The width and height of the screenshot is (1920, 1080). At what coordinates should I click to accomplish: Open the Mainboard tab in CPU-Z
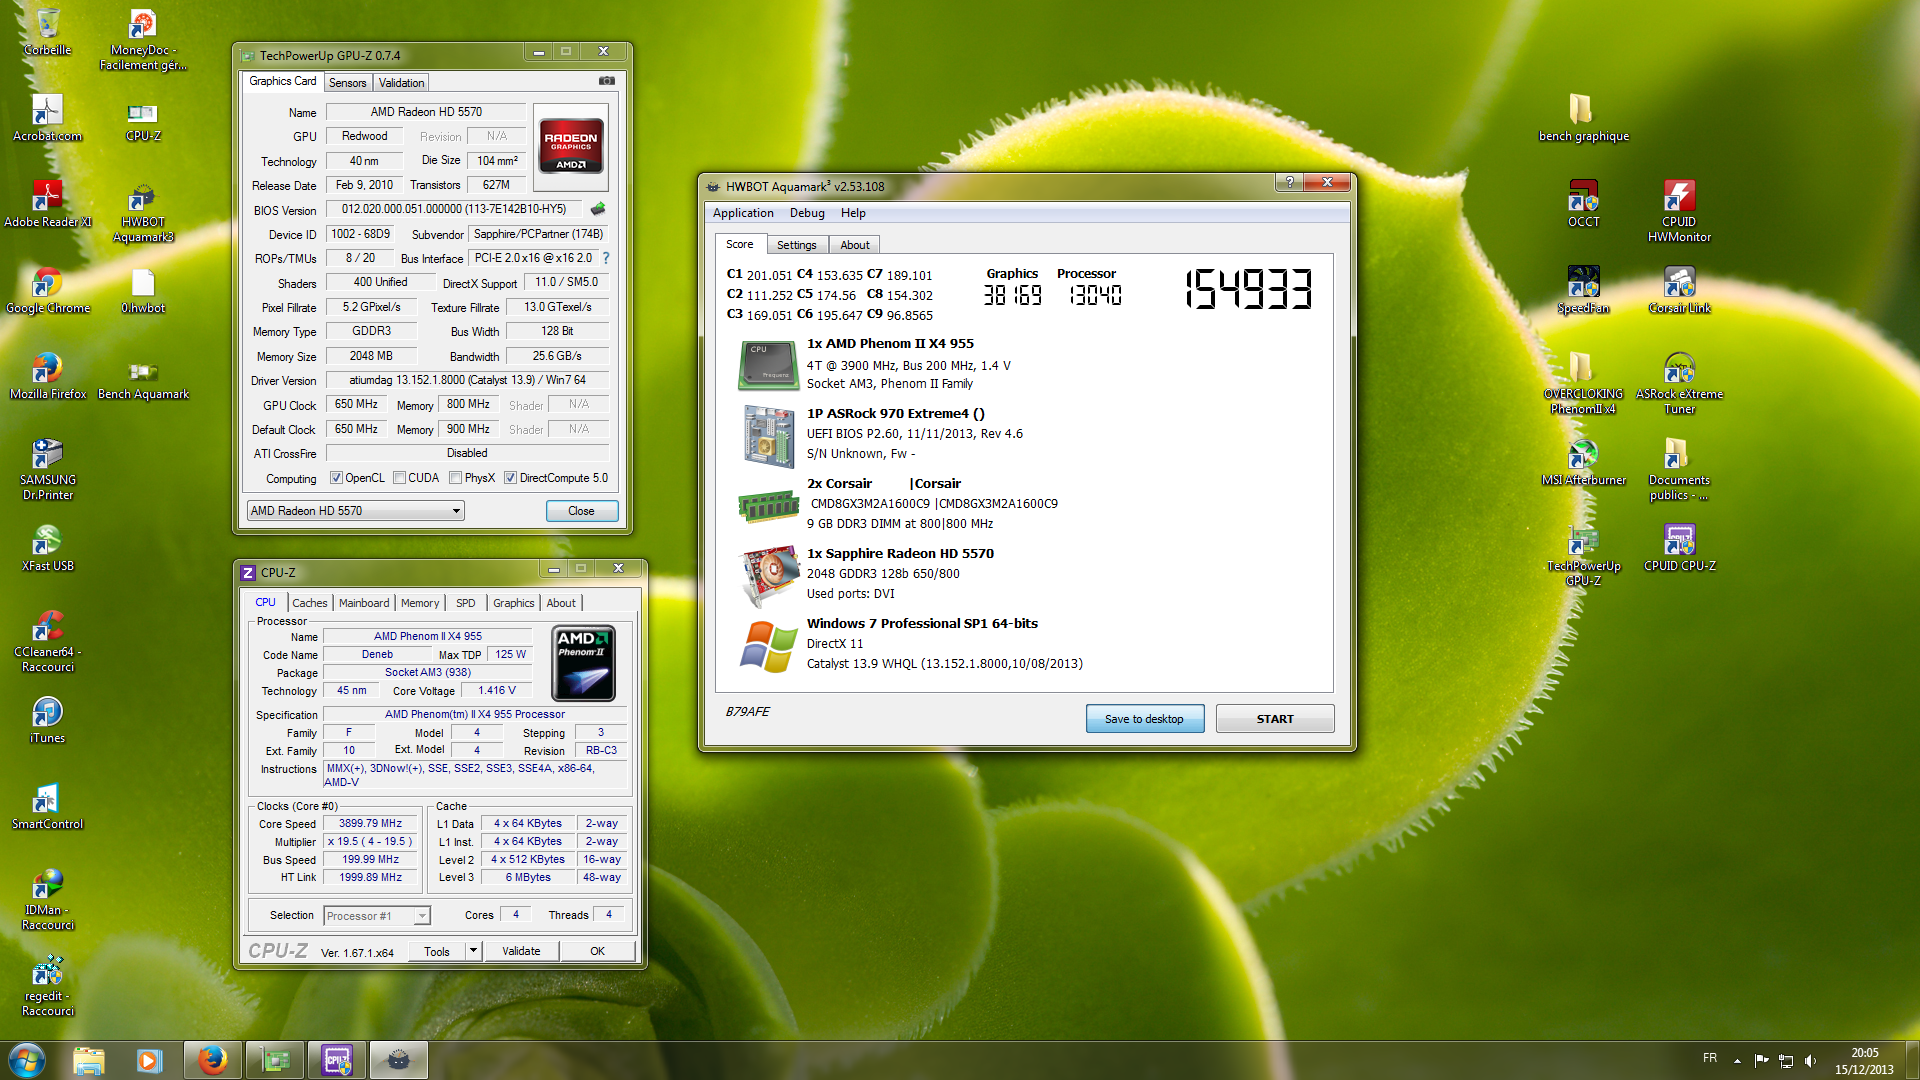coord(364,603)
